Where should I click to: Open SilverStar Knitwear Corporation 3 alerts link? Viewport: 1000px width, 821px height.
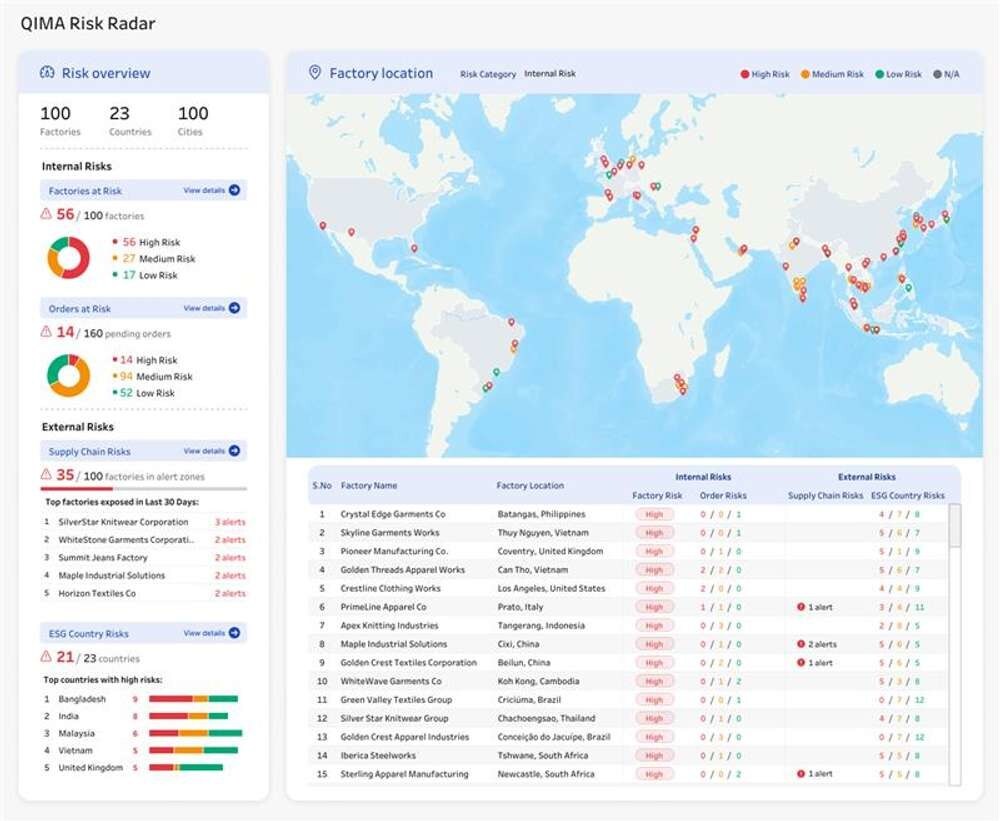(230, 522)
